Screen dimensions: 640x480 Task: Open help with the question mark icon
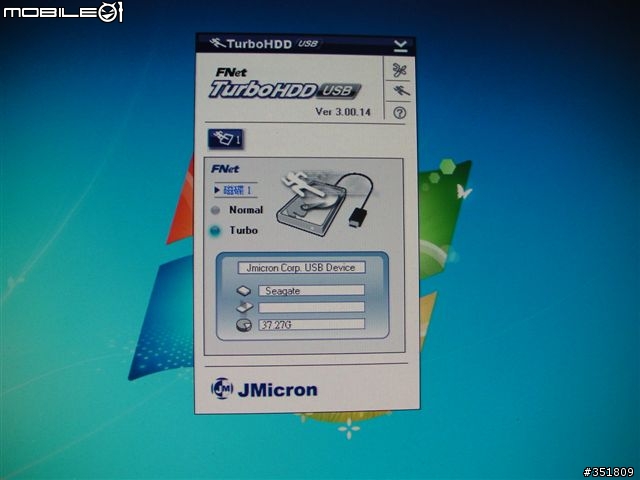click(400, 112)
